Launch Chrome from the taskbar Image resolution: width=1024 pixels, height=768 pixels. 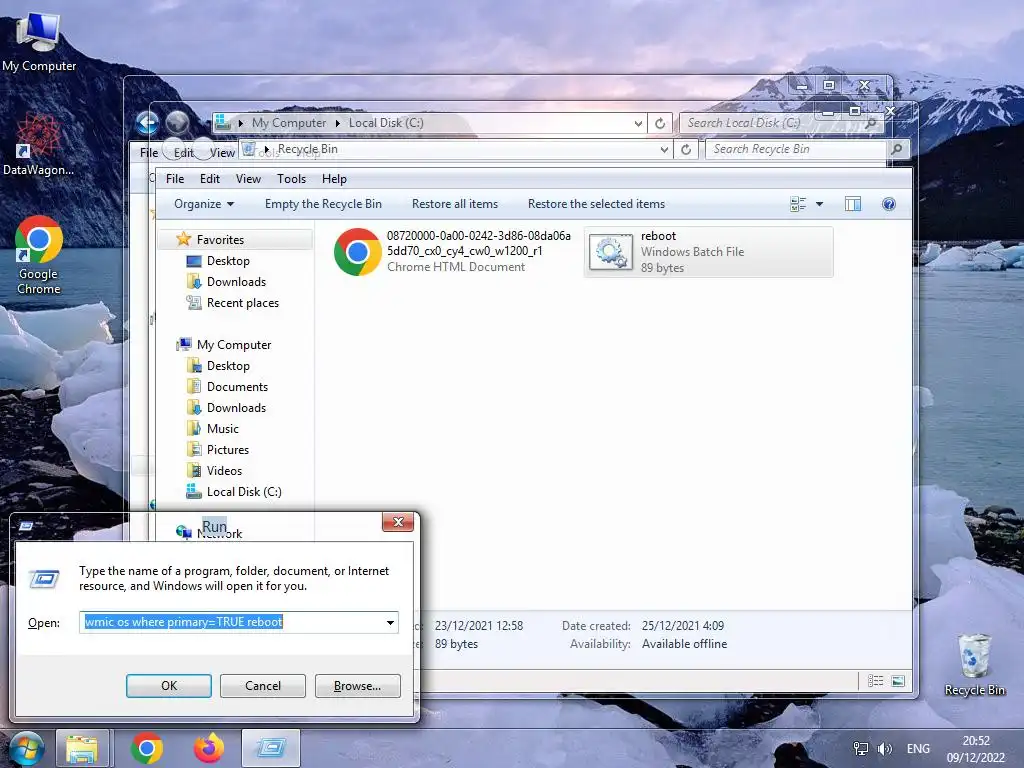click(147, 748)
